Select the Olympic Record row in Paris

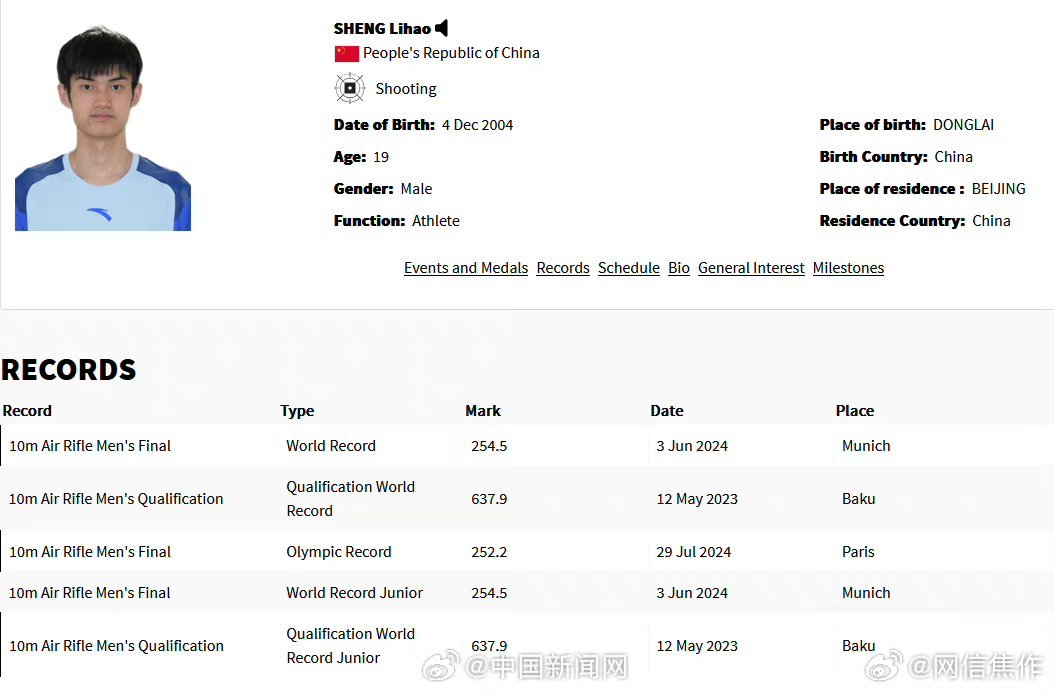tap(339, 552)
